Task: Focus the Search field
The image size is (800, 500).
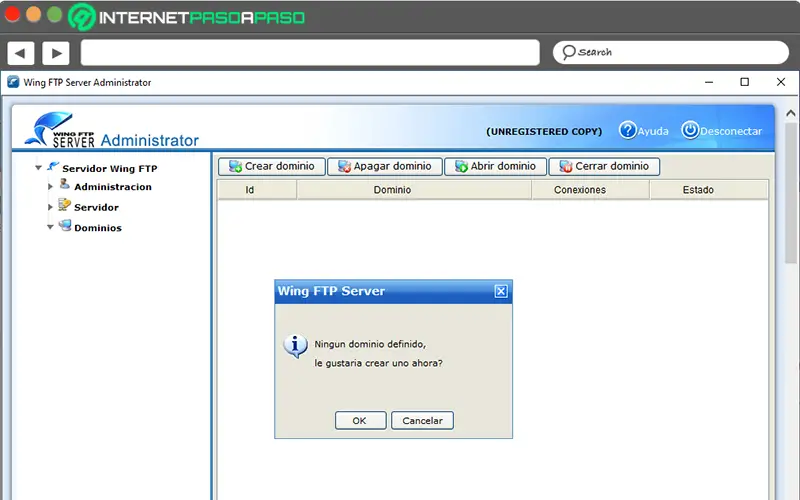Action: coord(670,53)
